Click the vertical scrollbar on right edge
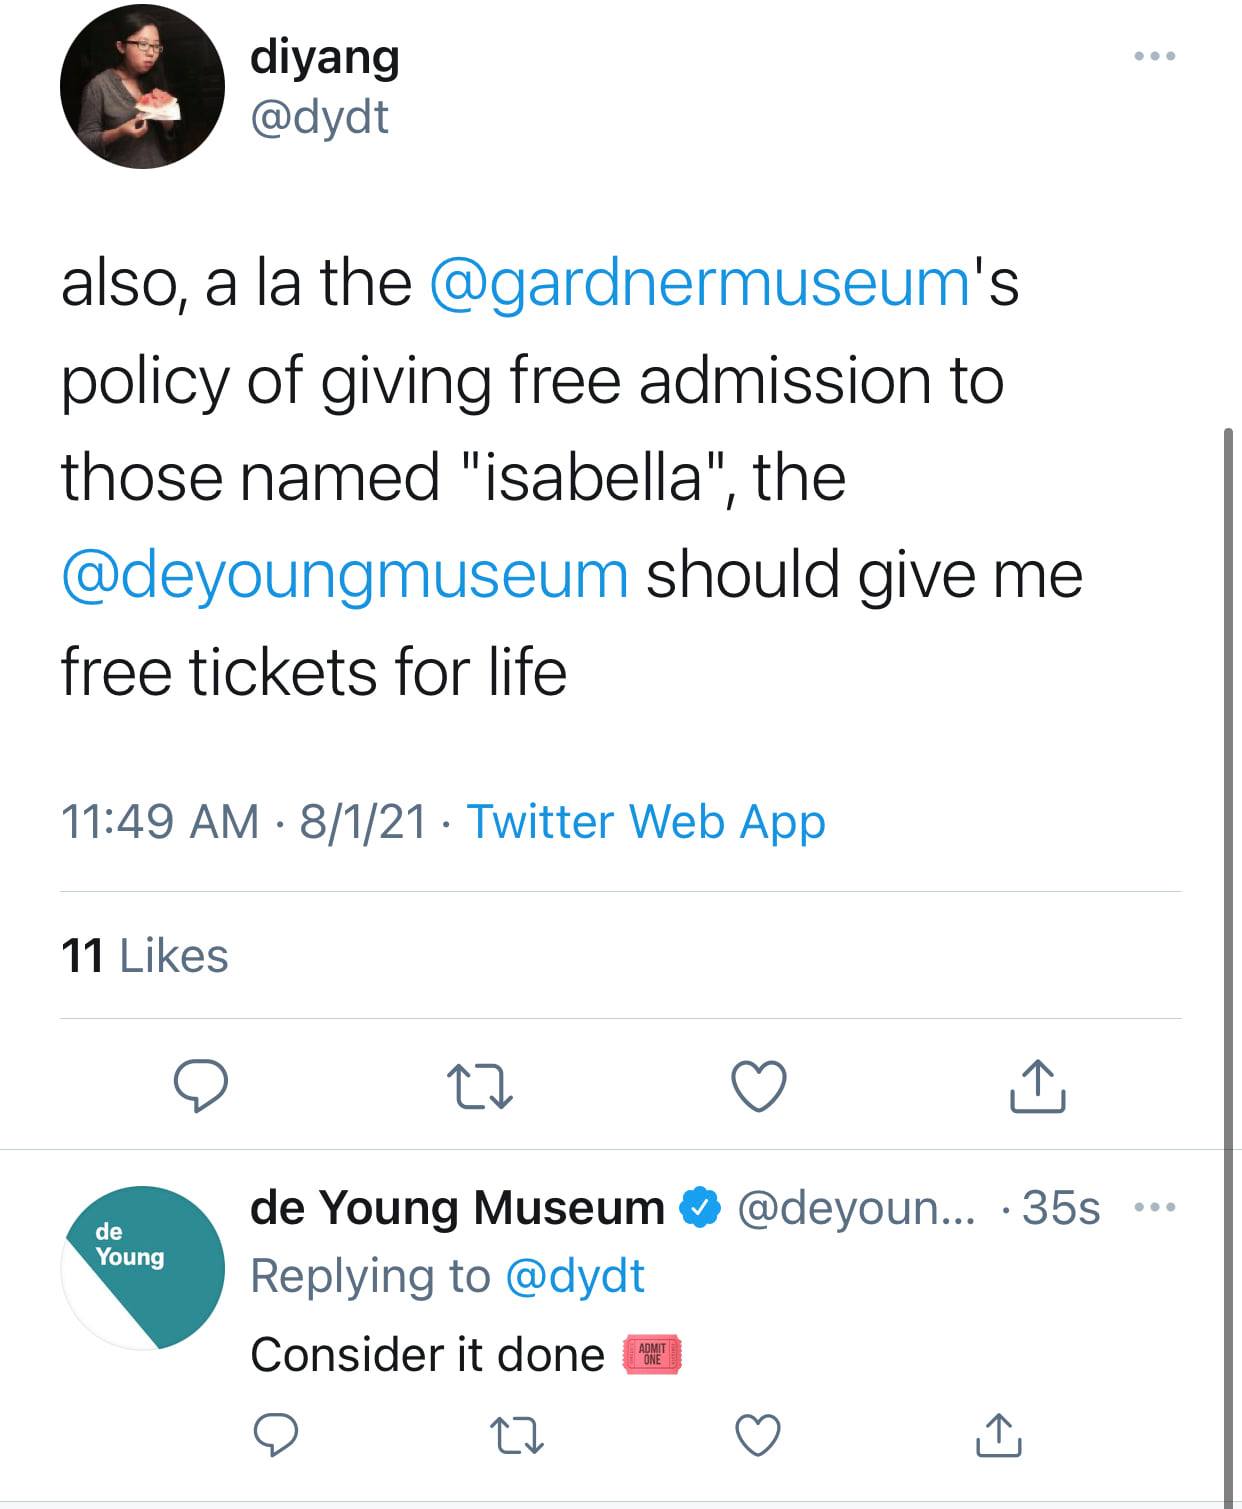This screenshot has width=1242, height=1509. 1228,900
